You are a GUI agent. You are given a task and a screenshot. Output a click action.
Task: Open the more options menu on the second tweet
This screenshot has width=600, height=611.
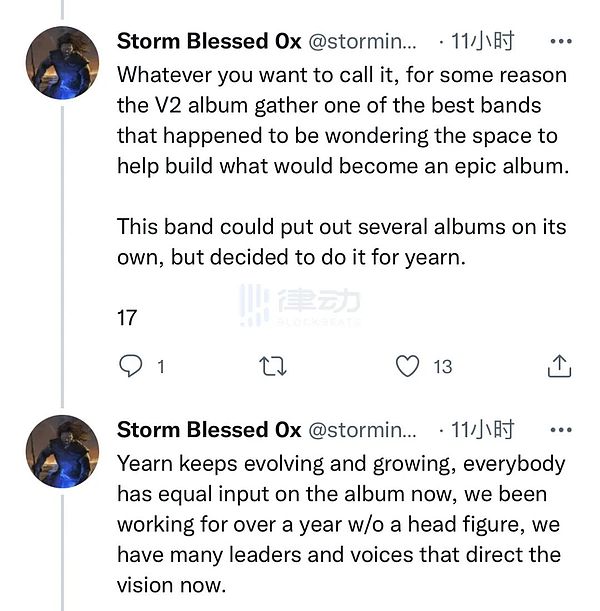562,430
